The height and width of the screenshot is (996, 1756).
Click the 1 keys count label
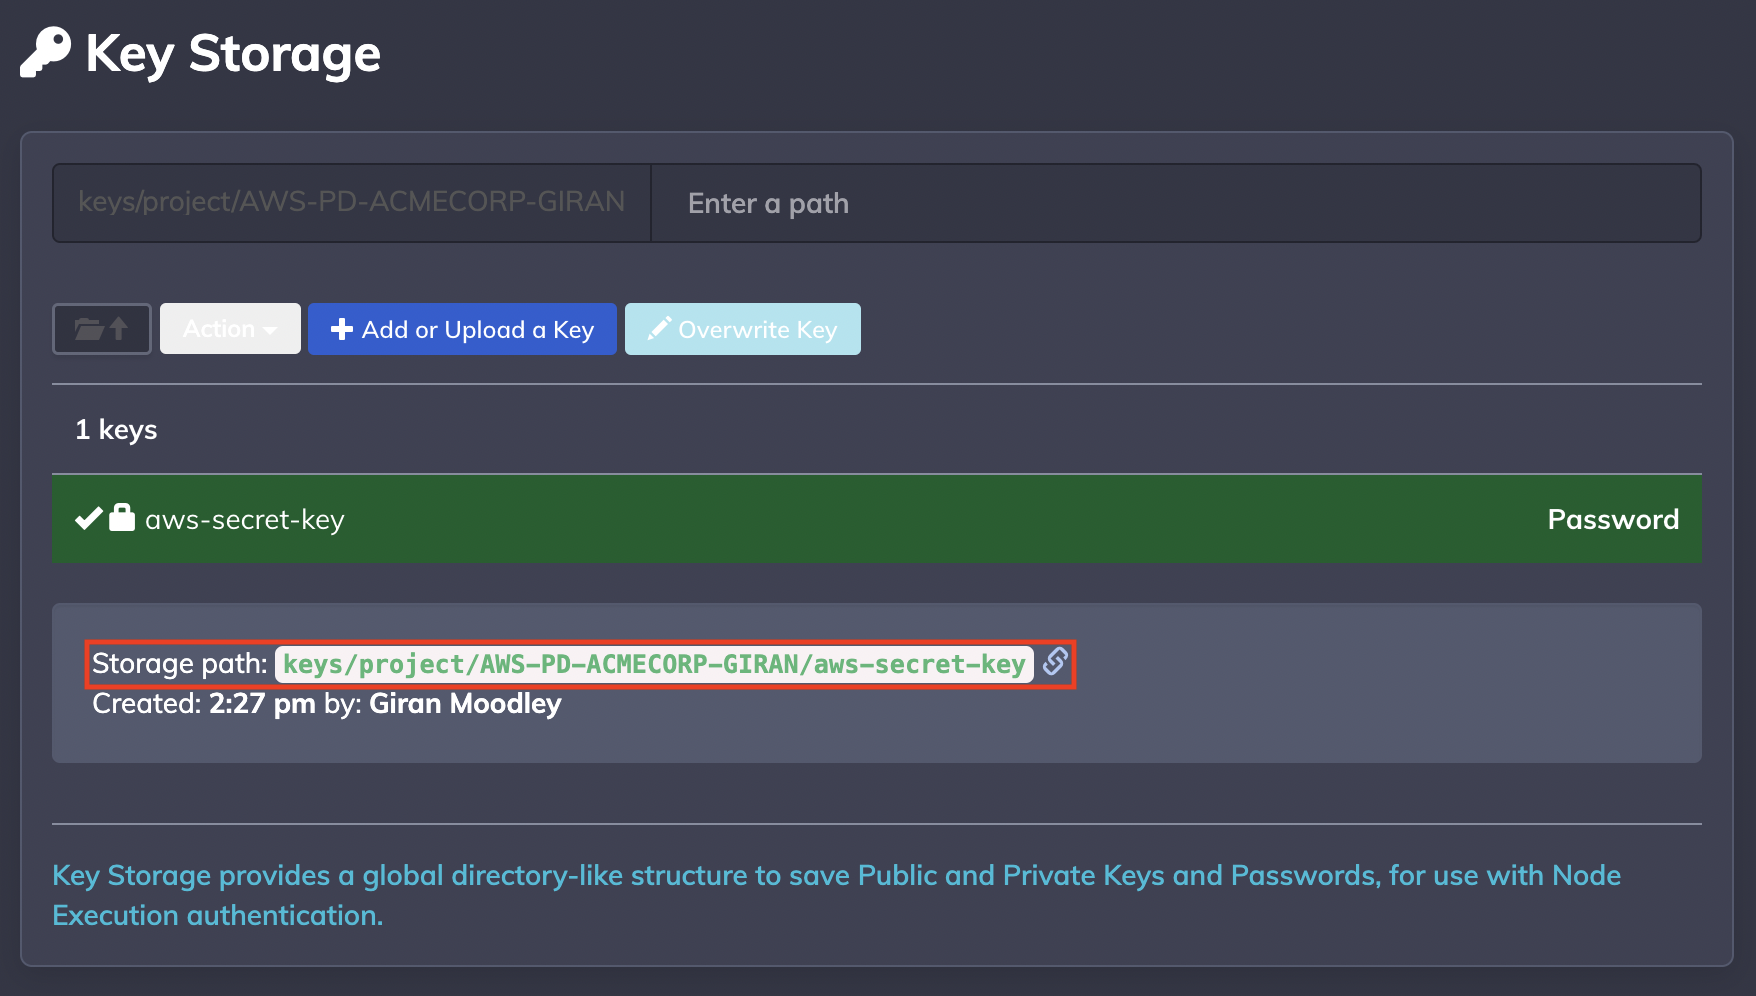(x=116, y=430)
